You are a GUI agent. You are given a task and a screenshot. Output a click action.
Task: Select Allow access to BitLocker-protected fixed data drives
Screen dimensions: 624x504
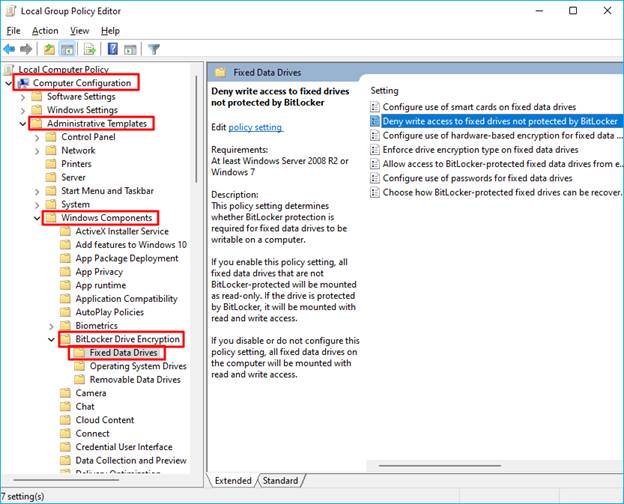pyautogui.click(x=496, y=164)
